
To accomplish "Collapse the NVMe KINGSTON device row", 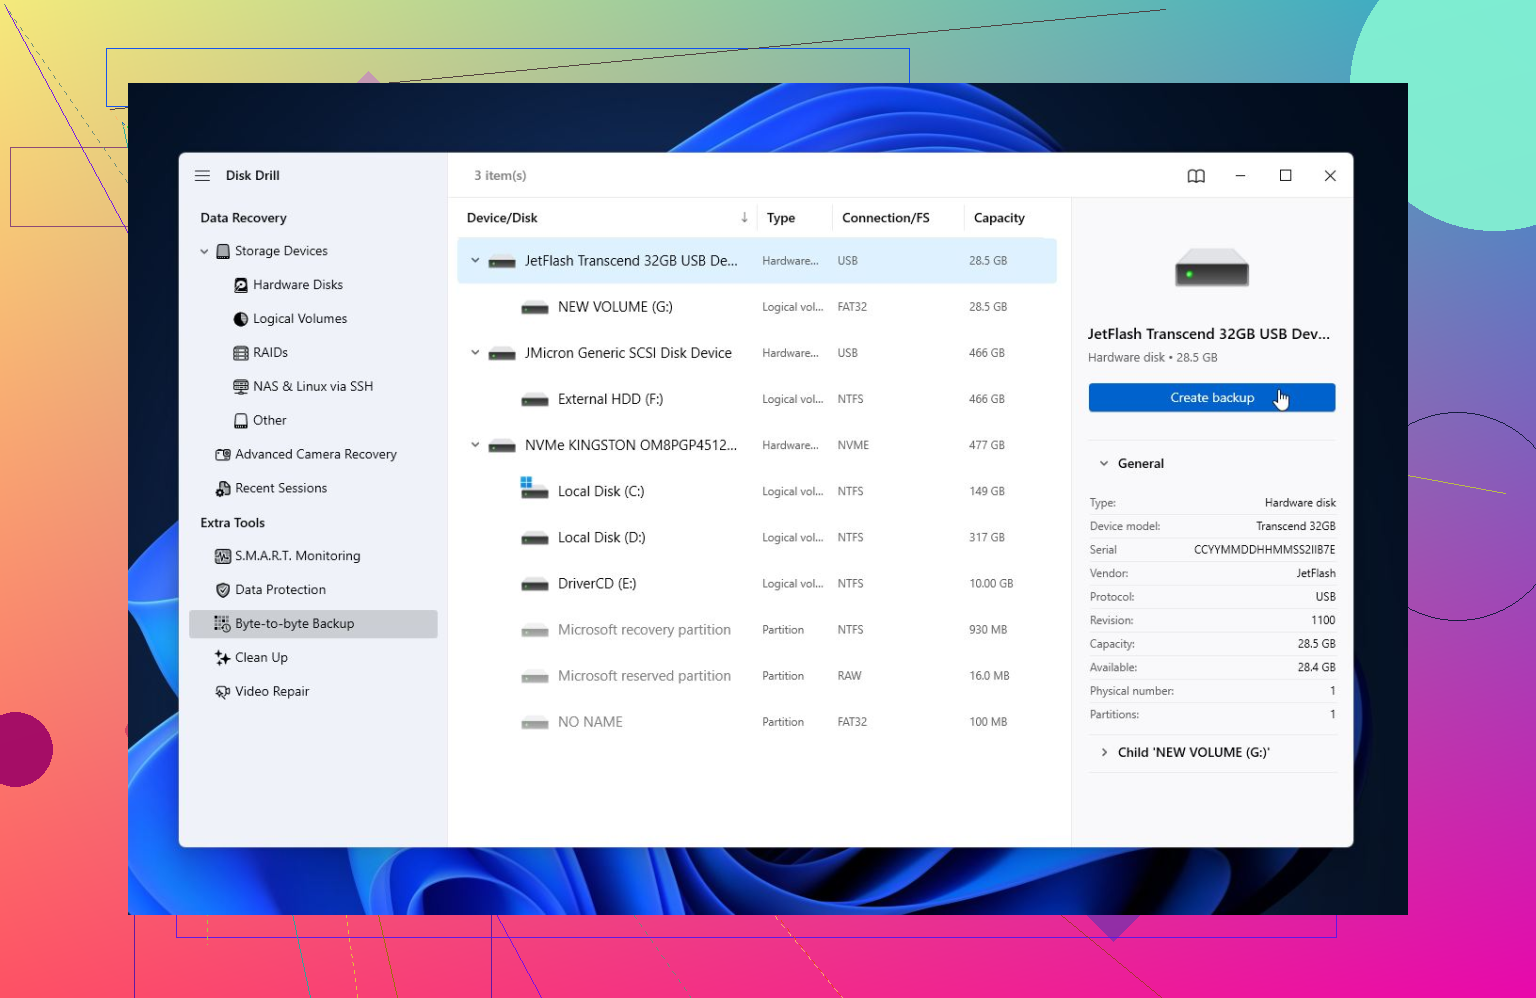I will coord(475,445).
